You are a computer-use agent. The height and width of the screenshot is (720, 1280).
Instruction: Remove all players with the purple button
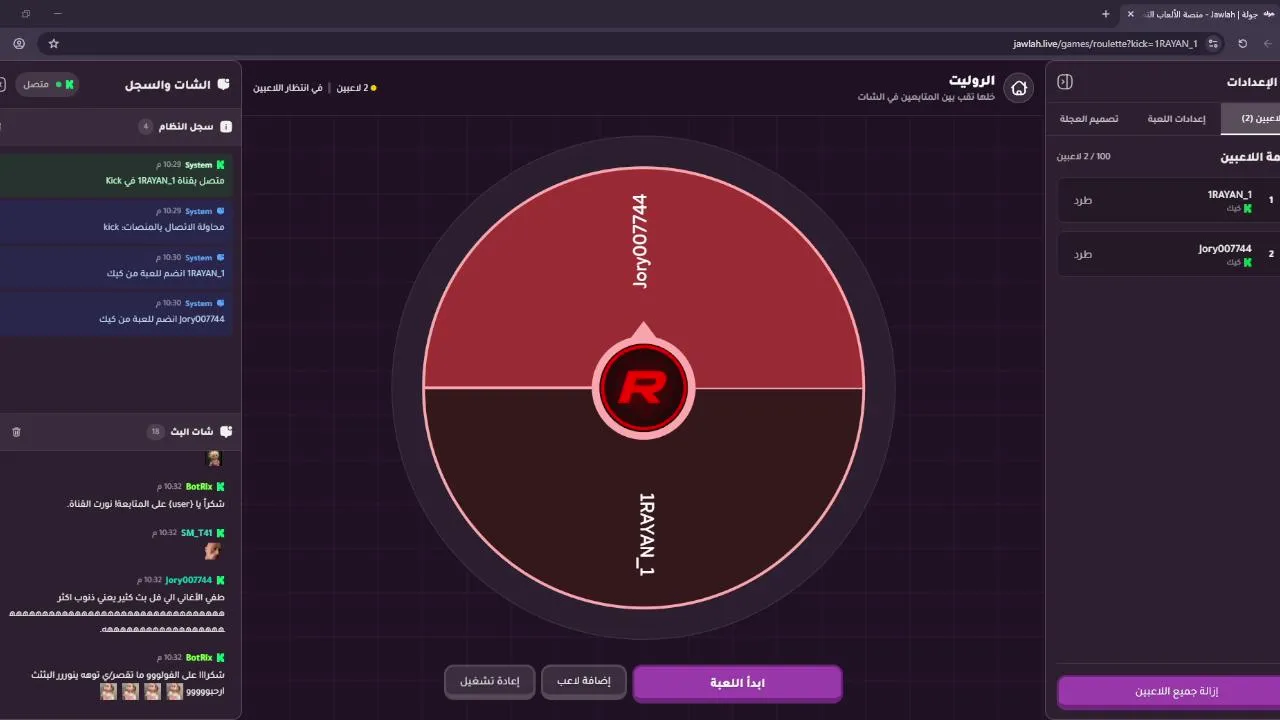(1170, 691)
